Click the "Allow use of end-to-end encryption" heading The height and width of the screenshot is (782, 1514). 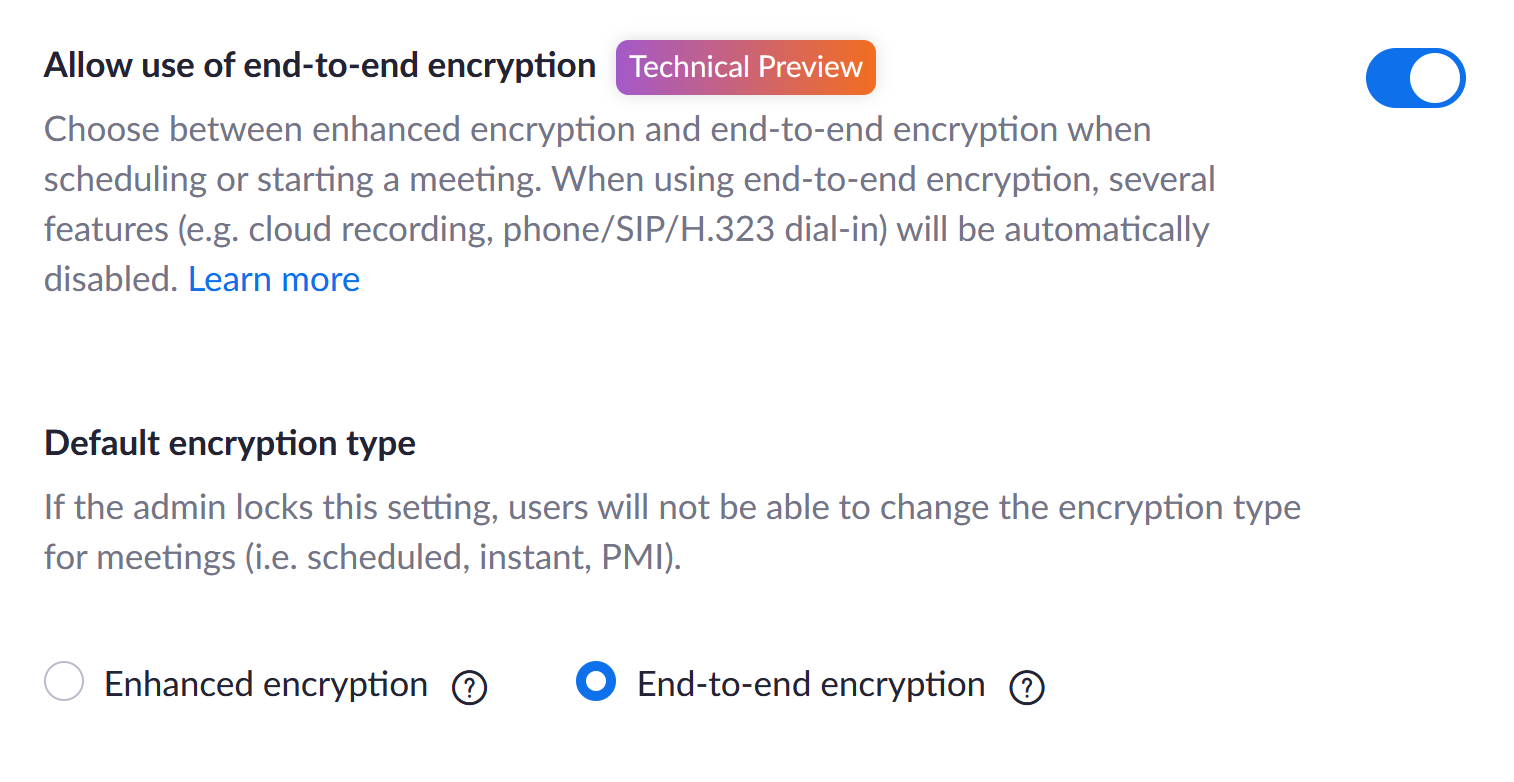click(320, 66)
